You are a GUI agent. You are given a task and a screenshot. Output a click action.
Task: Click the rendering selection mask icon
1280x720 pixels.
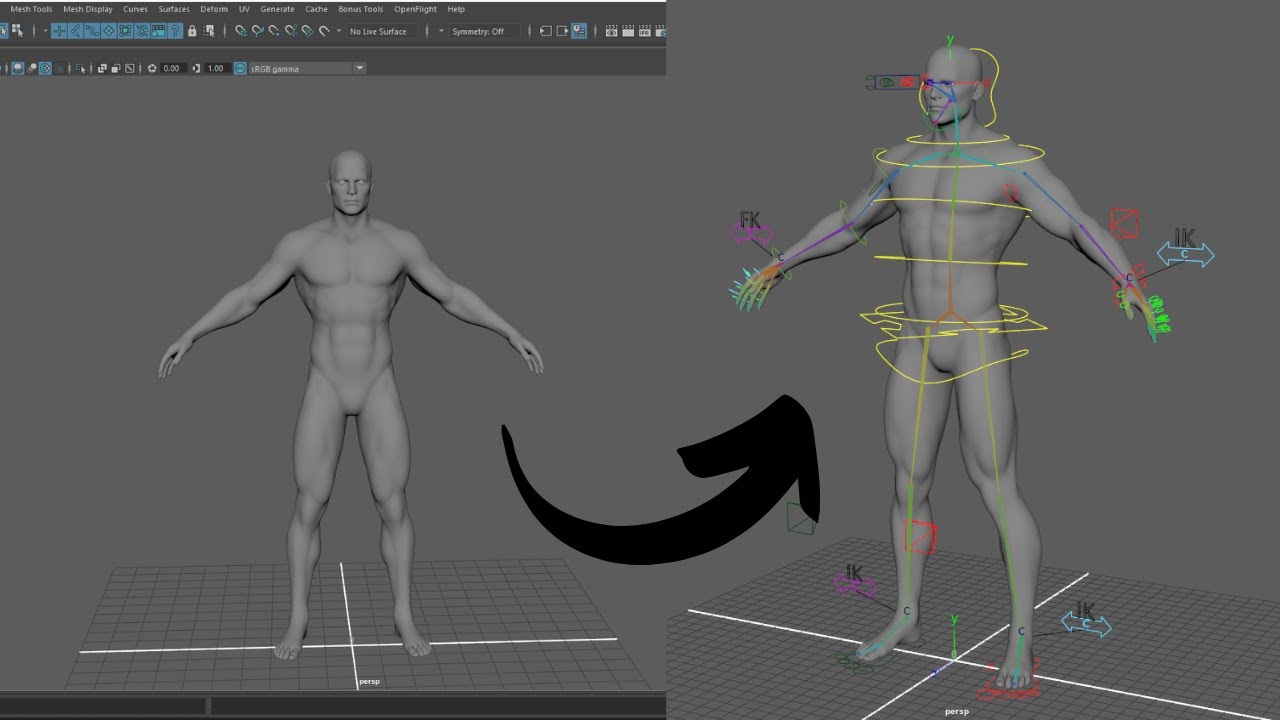click(158, 31)
